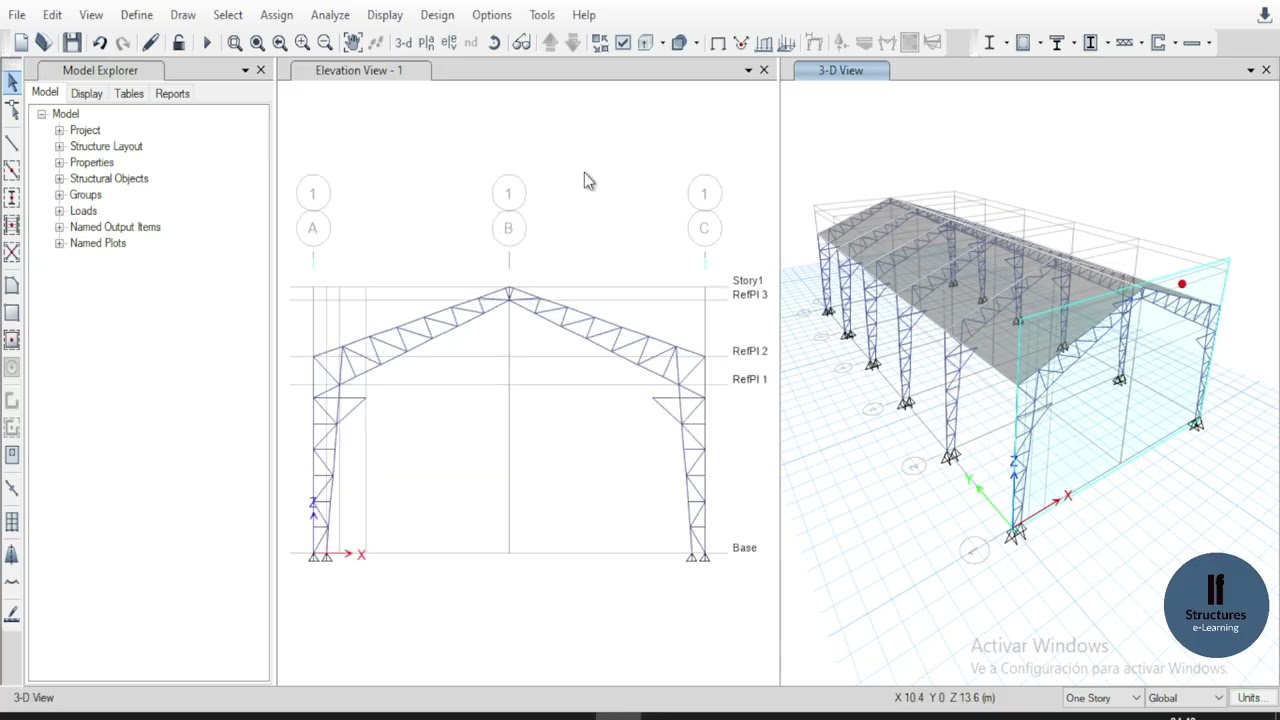
Task: Click the Rotate 3D View icon
Action: pos(494,42)
